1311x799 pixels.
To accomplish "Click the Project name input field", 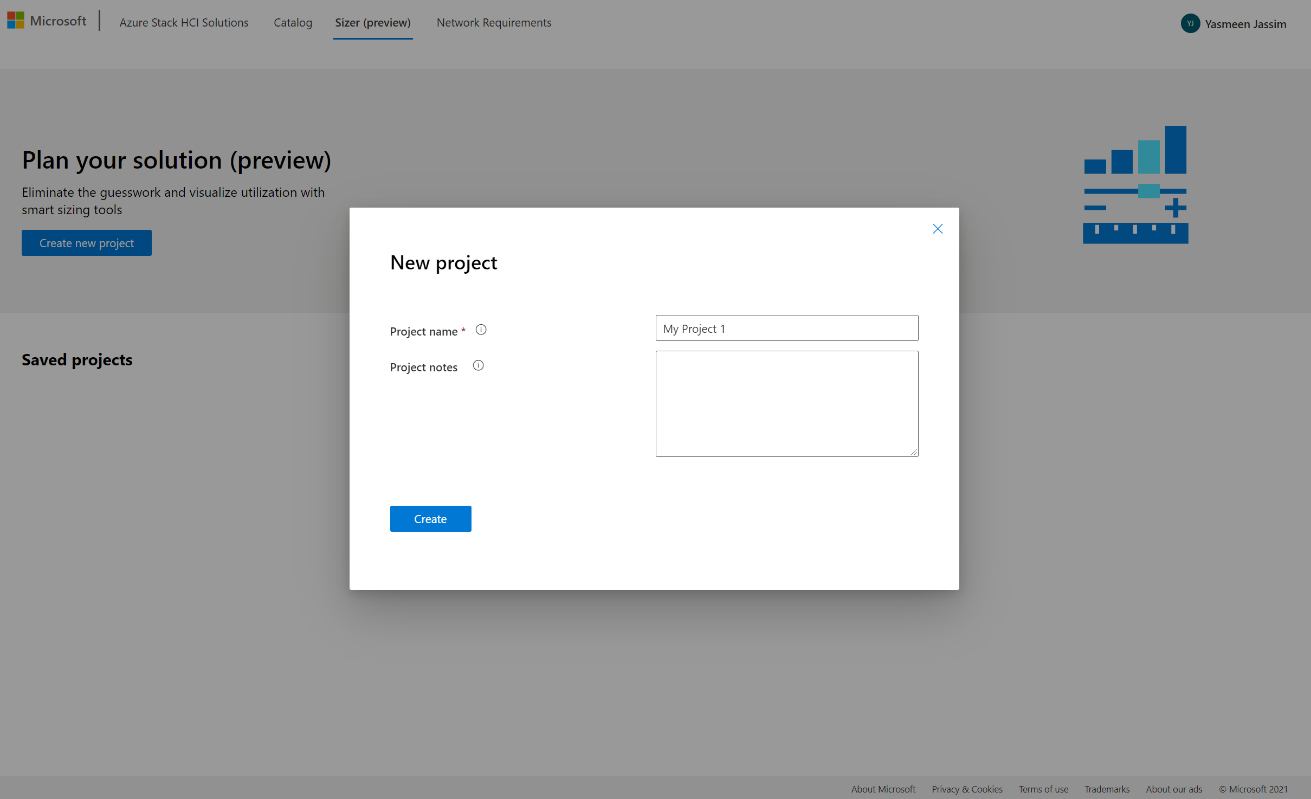I will coord(787,328).
